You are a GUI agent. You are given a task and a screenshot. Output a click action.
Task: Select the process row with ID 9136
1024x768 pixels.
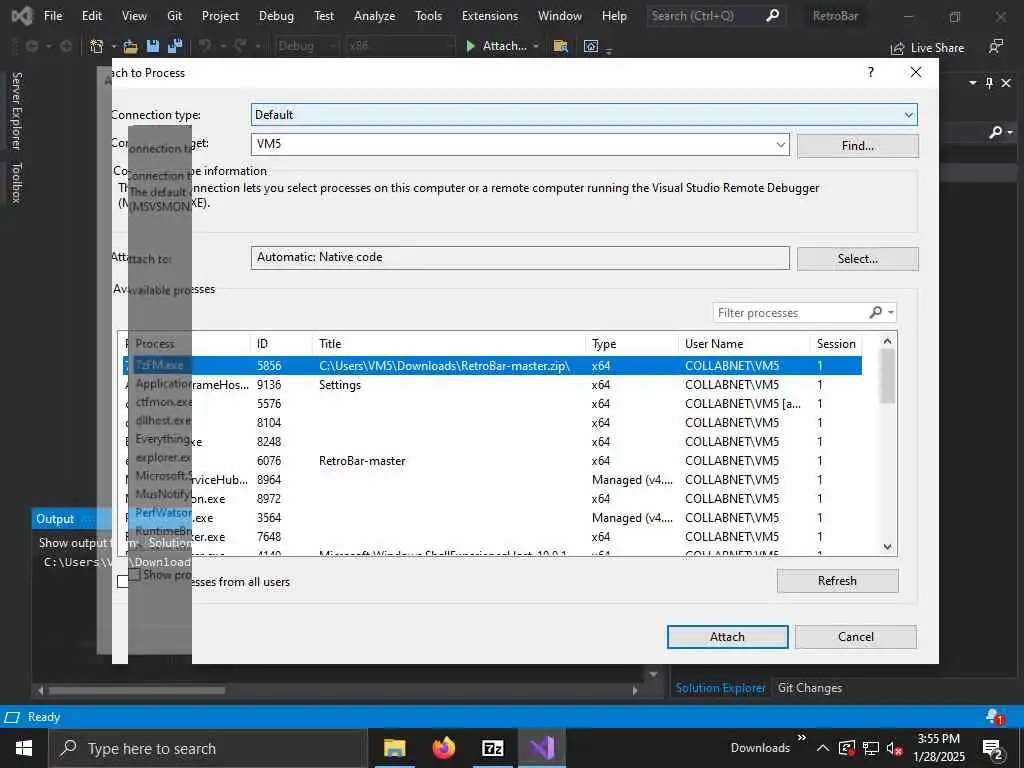coord(492,385)
